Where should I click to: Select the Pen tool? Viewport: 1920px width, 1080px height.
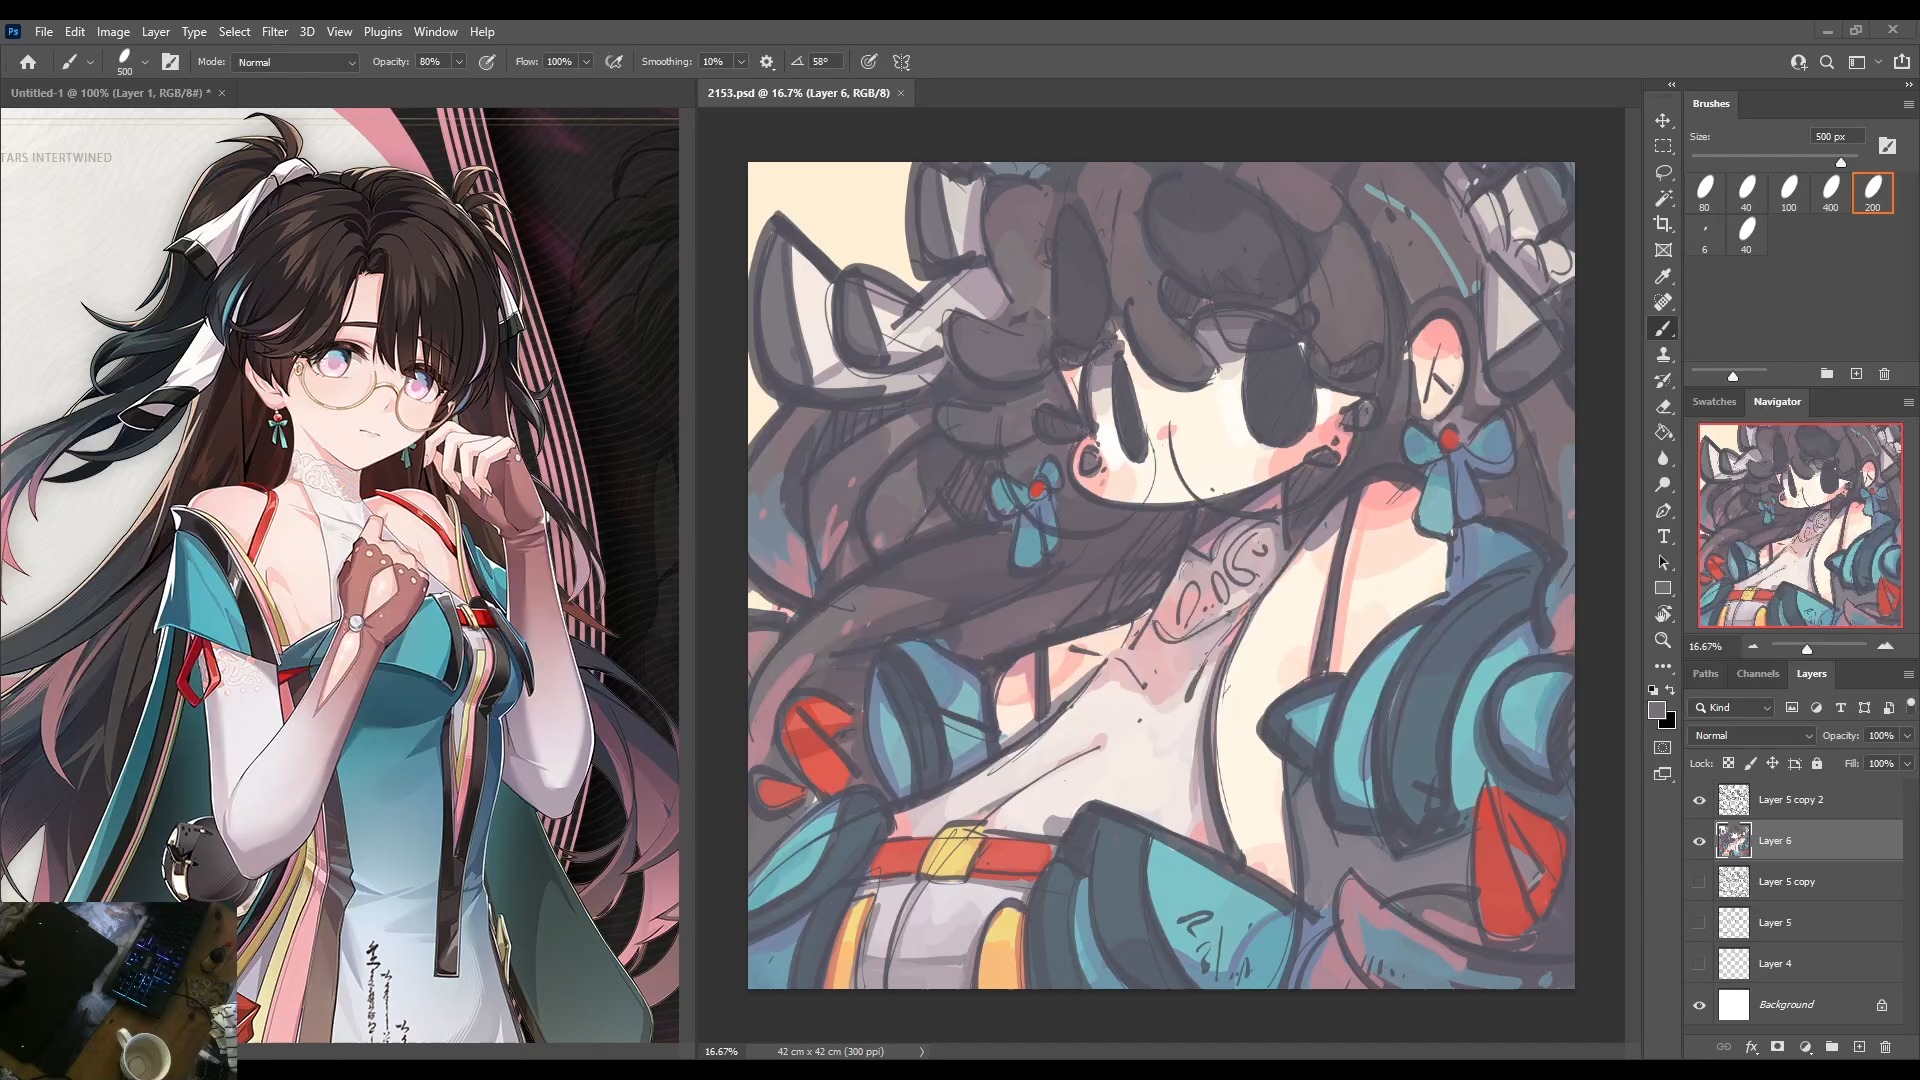(x=1663, y=511)
